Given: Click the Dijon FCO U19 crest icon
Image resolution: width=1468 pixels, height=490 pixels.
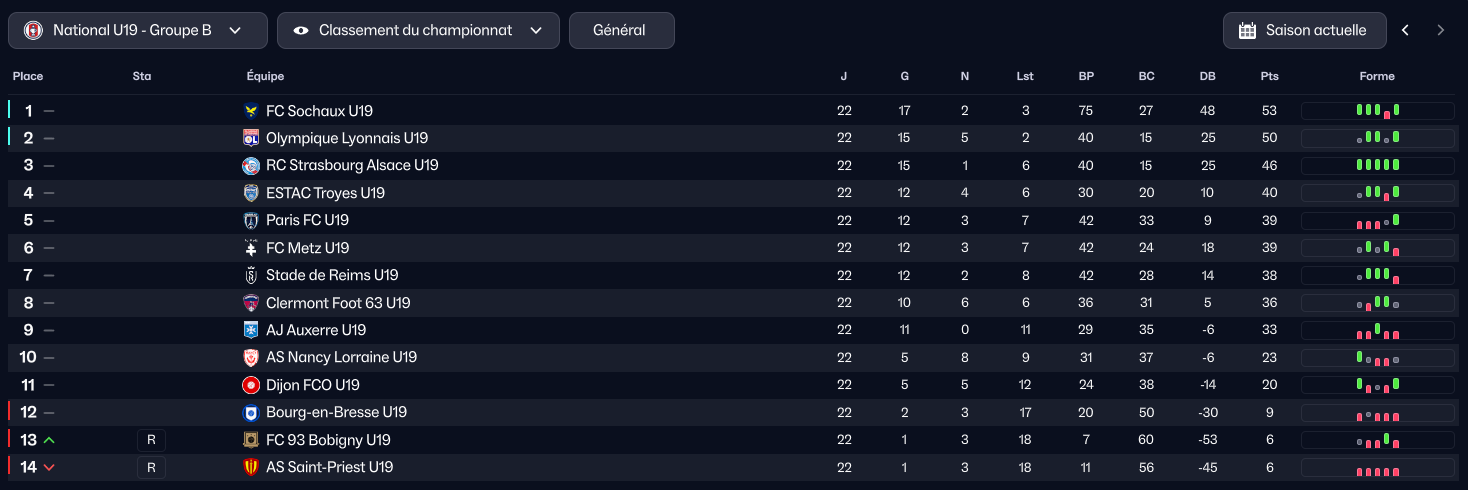Looking at the screenshot, I should pyautogui.click(x=251, y=385).
